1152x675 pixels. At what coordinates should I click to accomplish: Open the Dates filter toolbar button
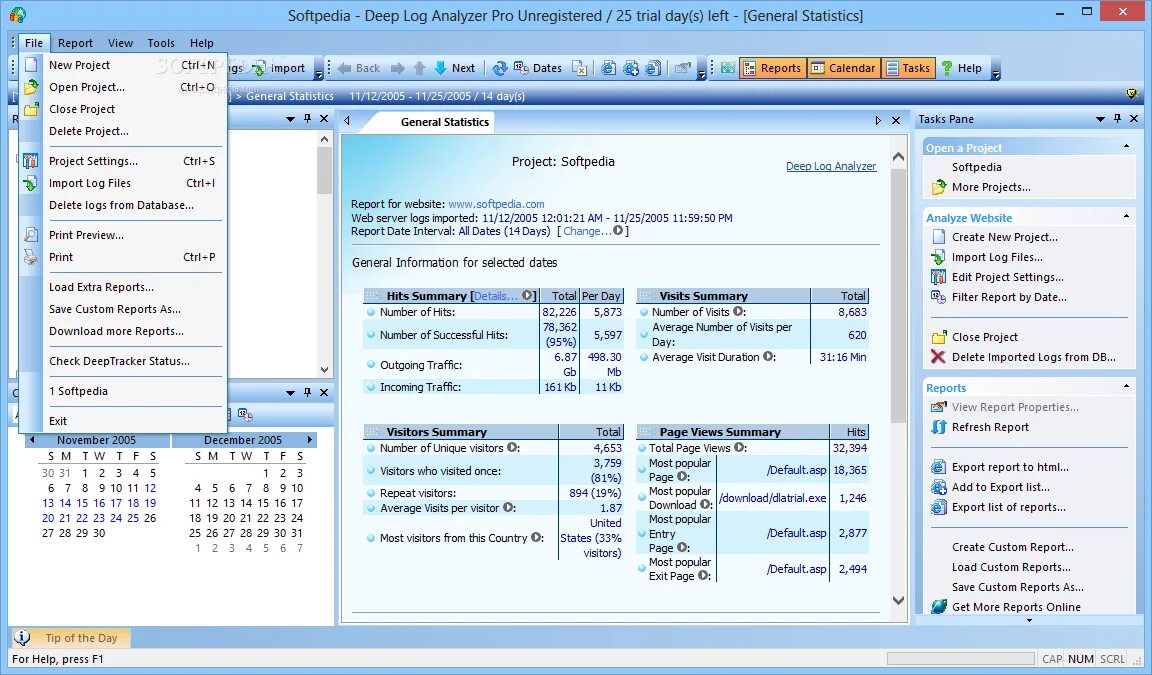[538, 68]
